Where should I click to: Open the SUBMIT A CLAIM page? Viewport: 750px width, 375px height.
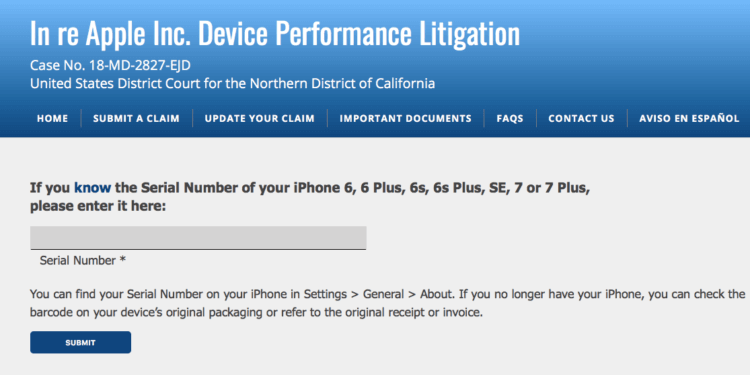pyautogui.click(x=136, y=119)
